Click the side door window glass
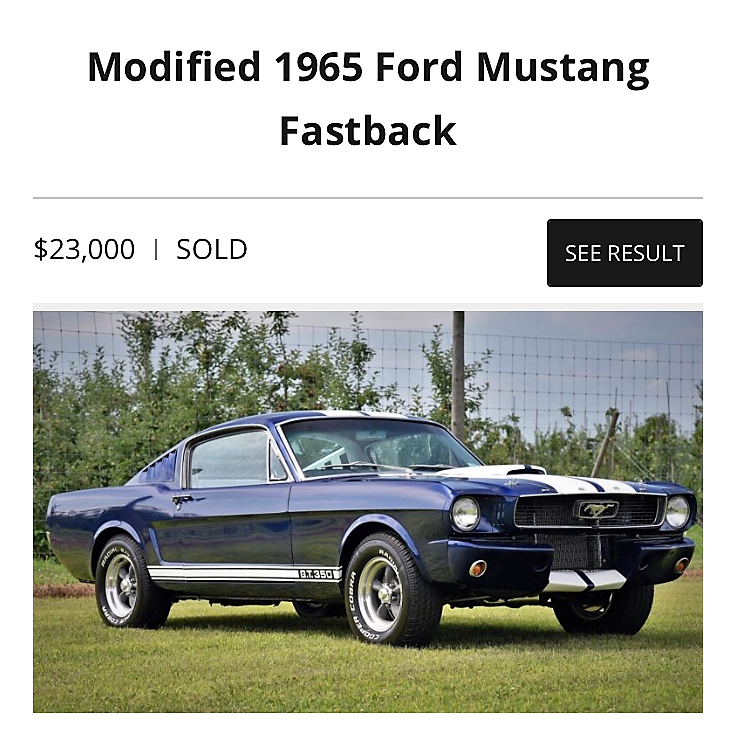The width and height of the screenshot is (736, 748). (228, 459)
